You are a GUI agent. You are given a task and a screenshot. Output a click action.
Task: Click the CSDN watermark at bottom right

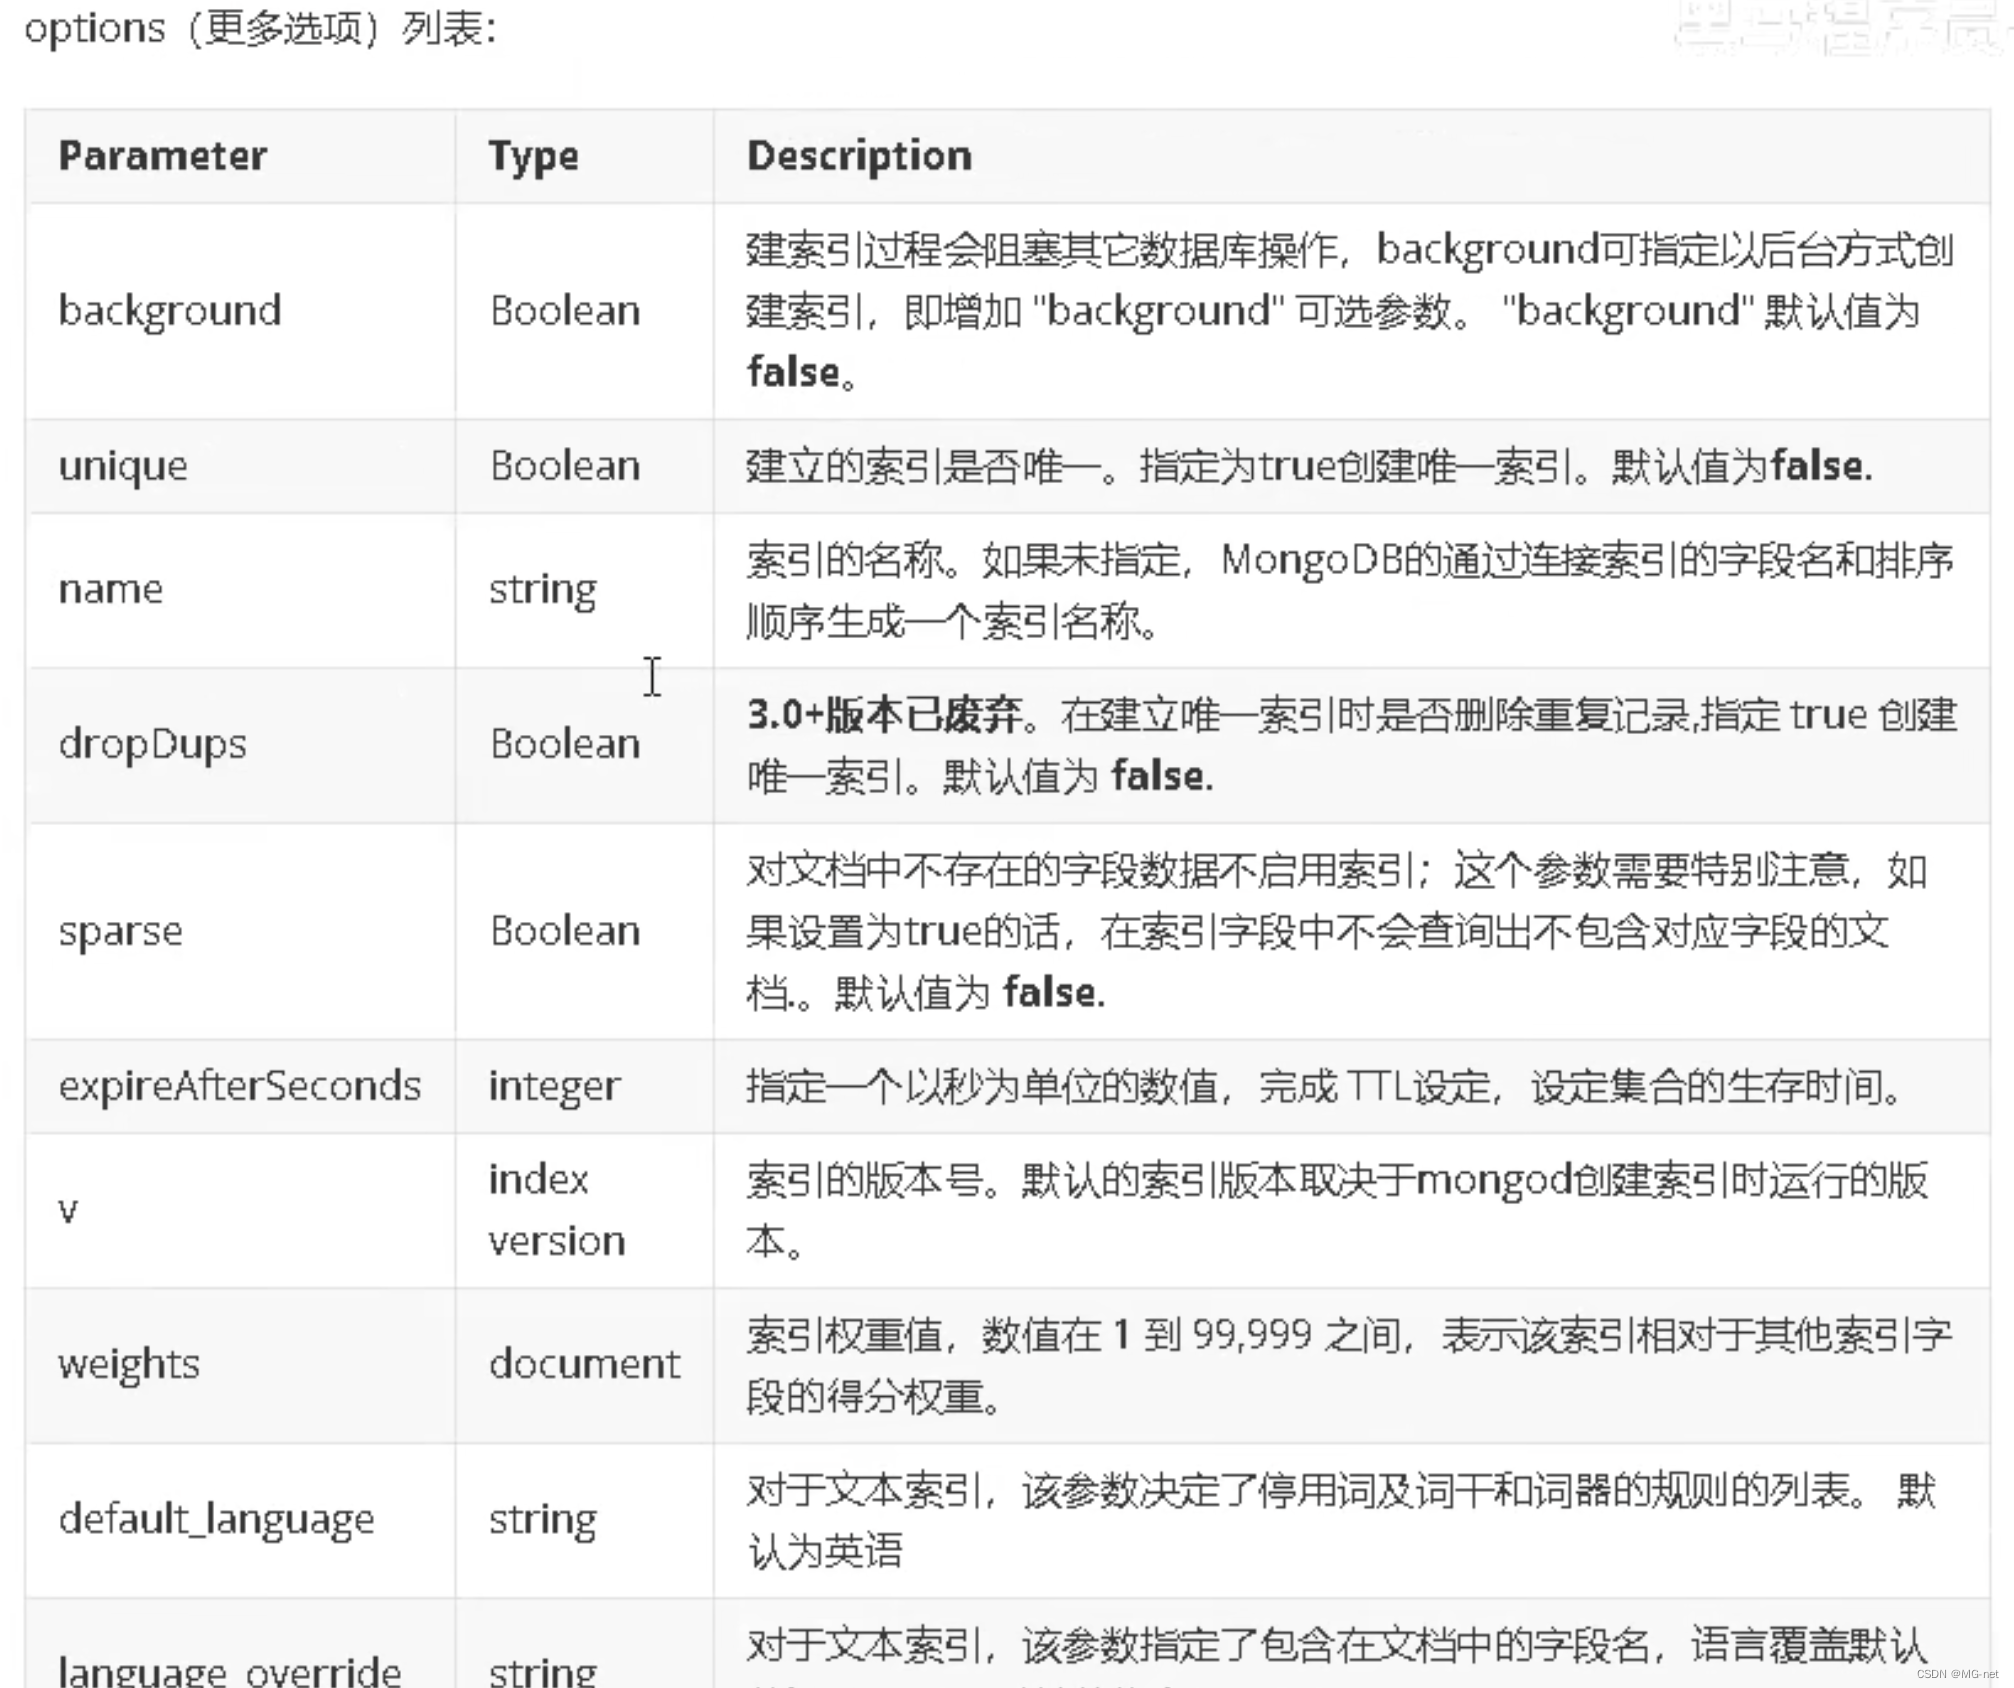1957,1673
